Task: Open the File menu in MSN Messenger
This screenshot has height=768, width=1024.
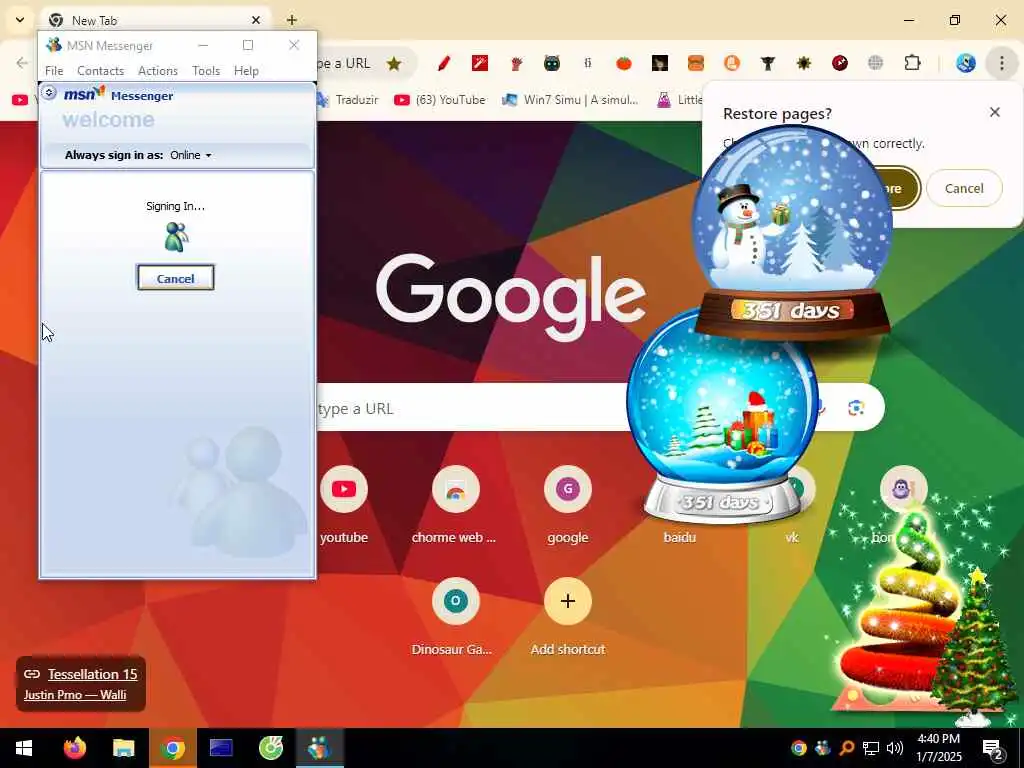Action: pyautogui.click(x=54, y=71)
